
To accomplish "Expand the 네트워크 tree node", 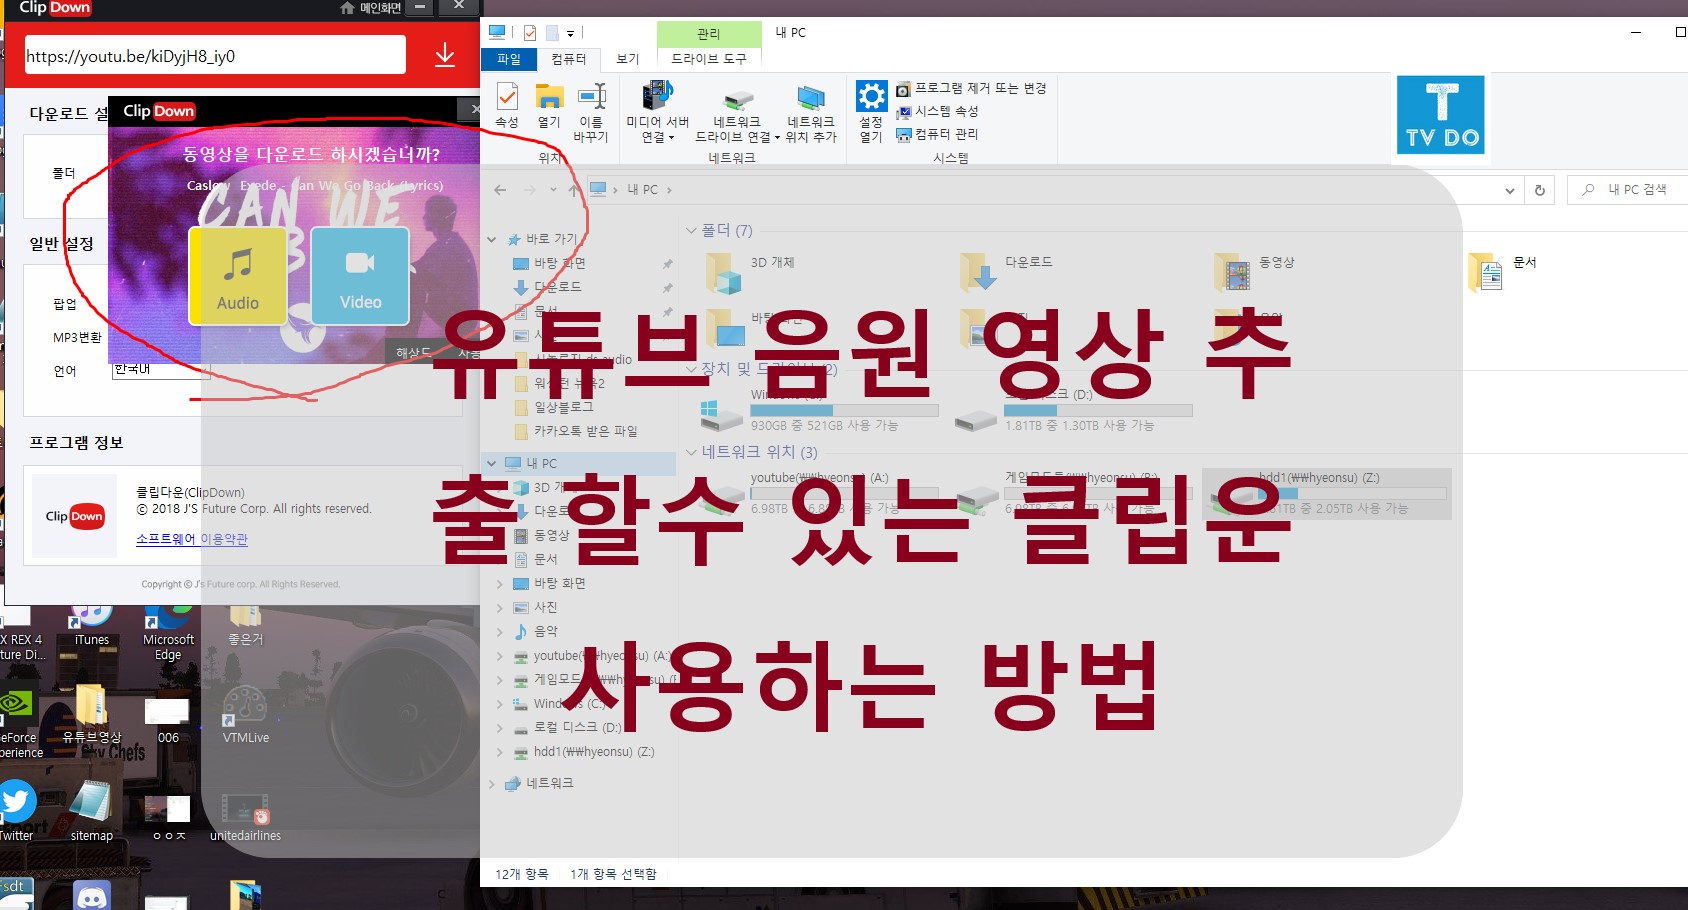I will (x=492, y=784).
